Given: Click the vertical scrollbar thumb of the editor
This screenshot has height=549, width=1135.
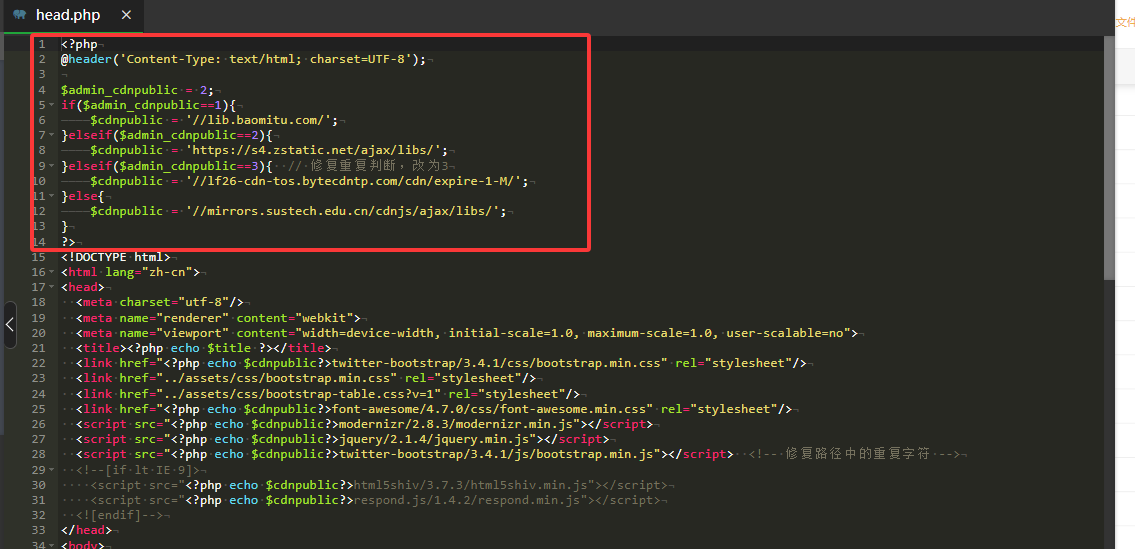Looking at the screenshot, I should pyautogui.click(x=1110, y=156).
